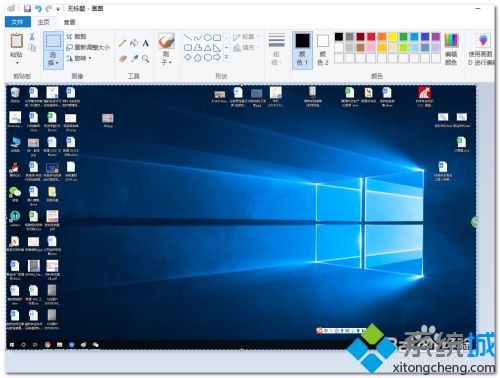Toggle Color 1 as active color
500x378 pixels.
tap(302, 50)
